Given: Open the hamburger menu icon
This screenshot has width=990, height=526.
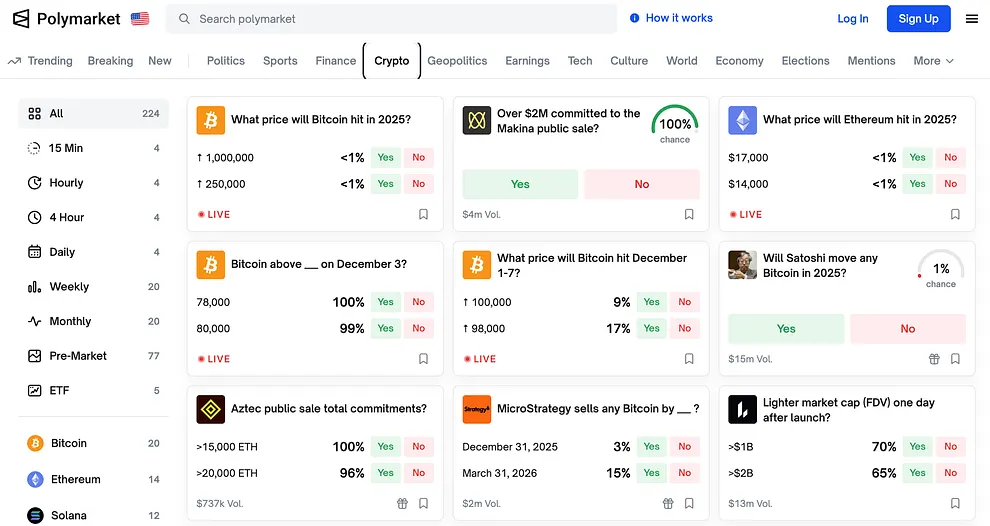Looking at the screenshot, I should [x=971, y=19].
